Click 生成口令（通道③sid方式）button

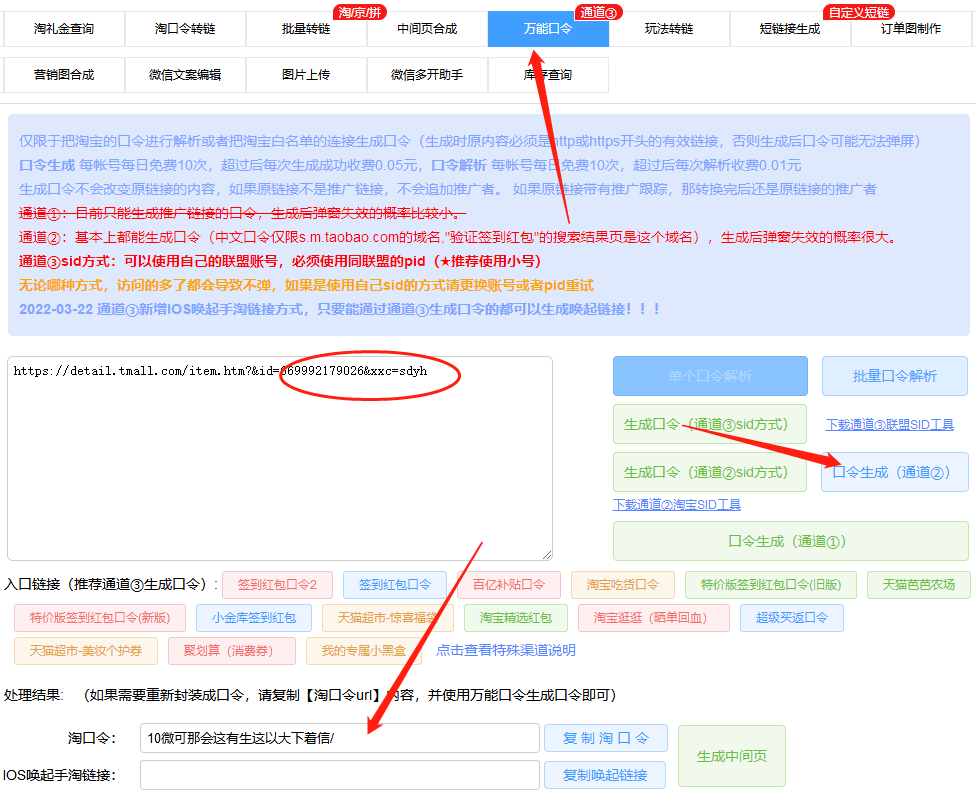[710, 424]
